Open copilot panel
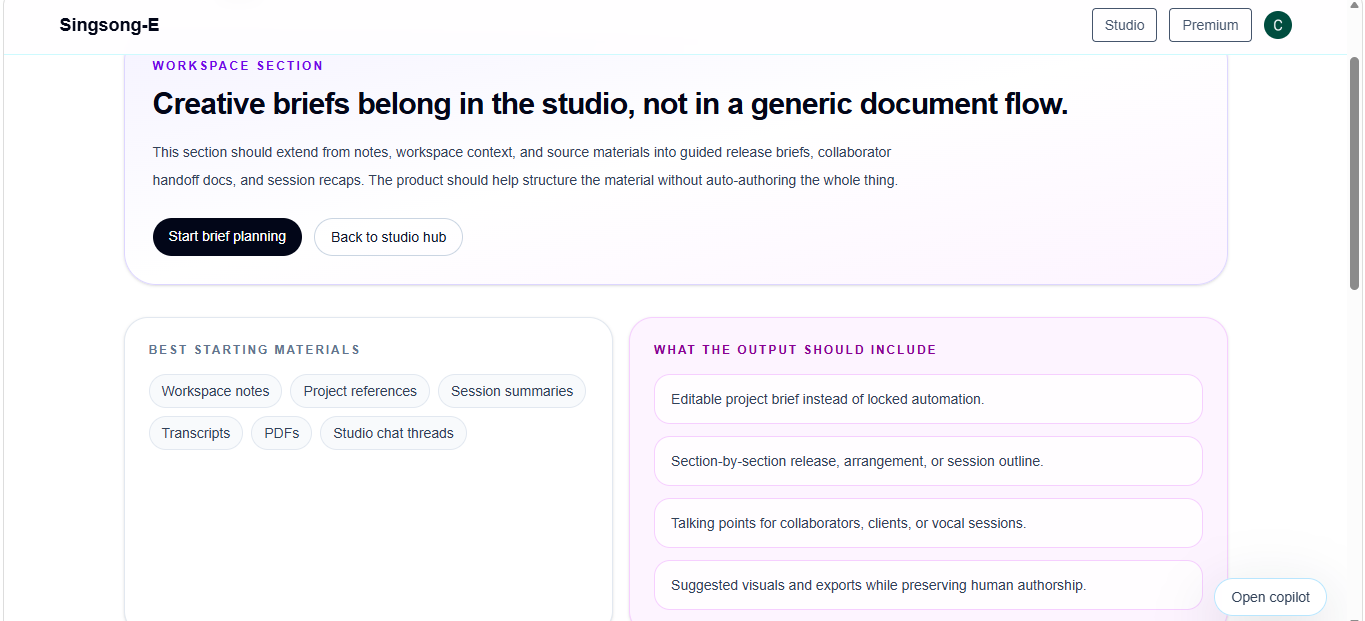The height and width of the screenshot is (621, 1365). pos(1270,597)
